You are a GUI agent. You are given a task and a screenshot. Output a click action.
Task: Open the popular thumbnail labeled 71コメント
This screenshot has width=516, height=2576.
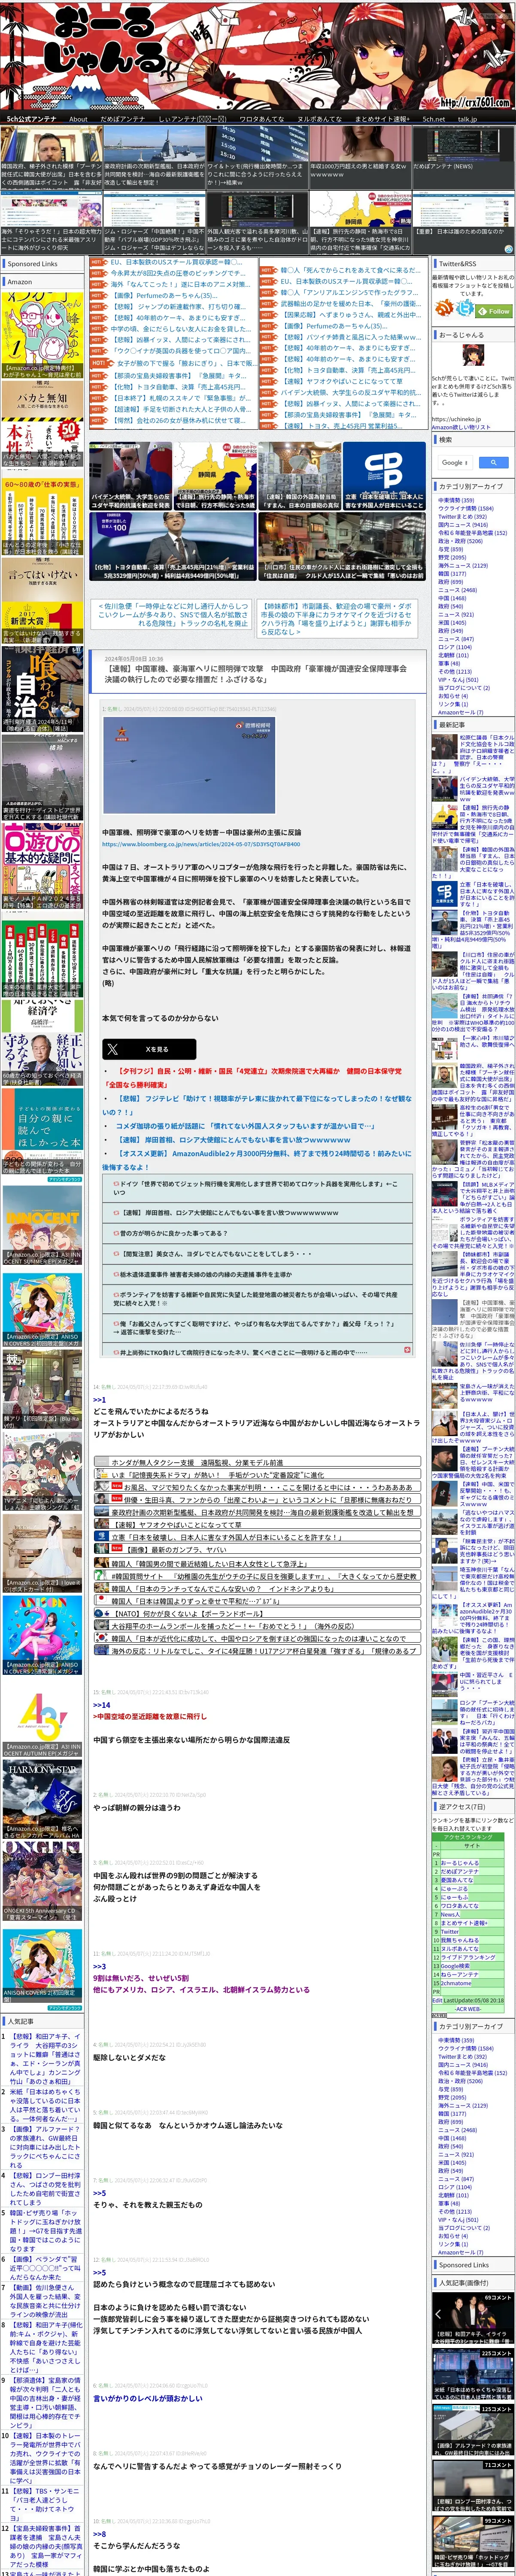click(x=473, y=2484)
